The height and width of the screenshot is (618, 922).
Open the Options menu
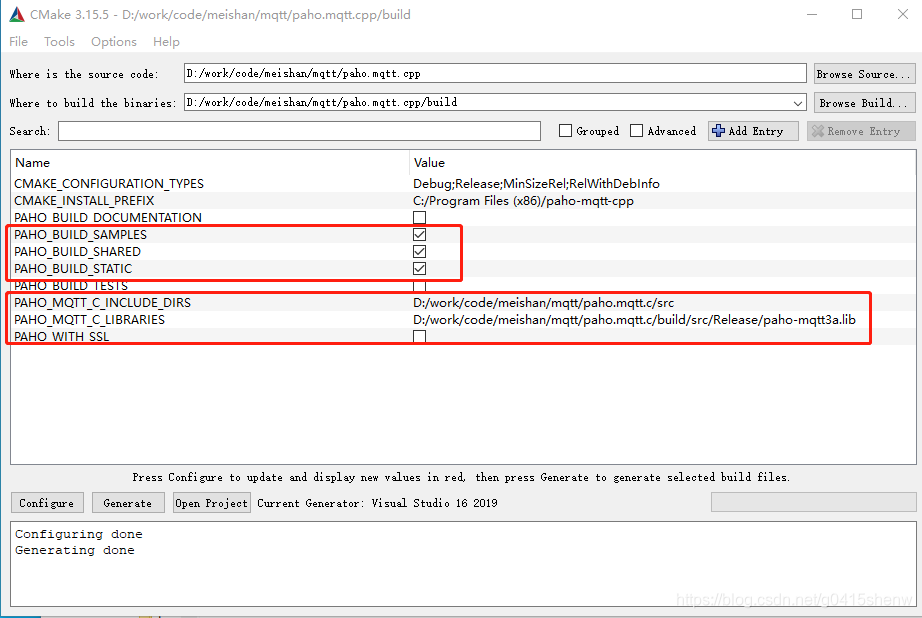tap(113, 42)
